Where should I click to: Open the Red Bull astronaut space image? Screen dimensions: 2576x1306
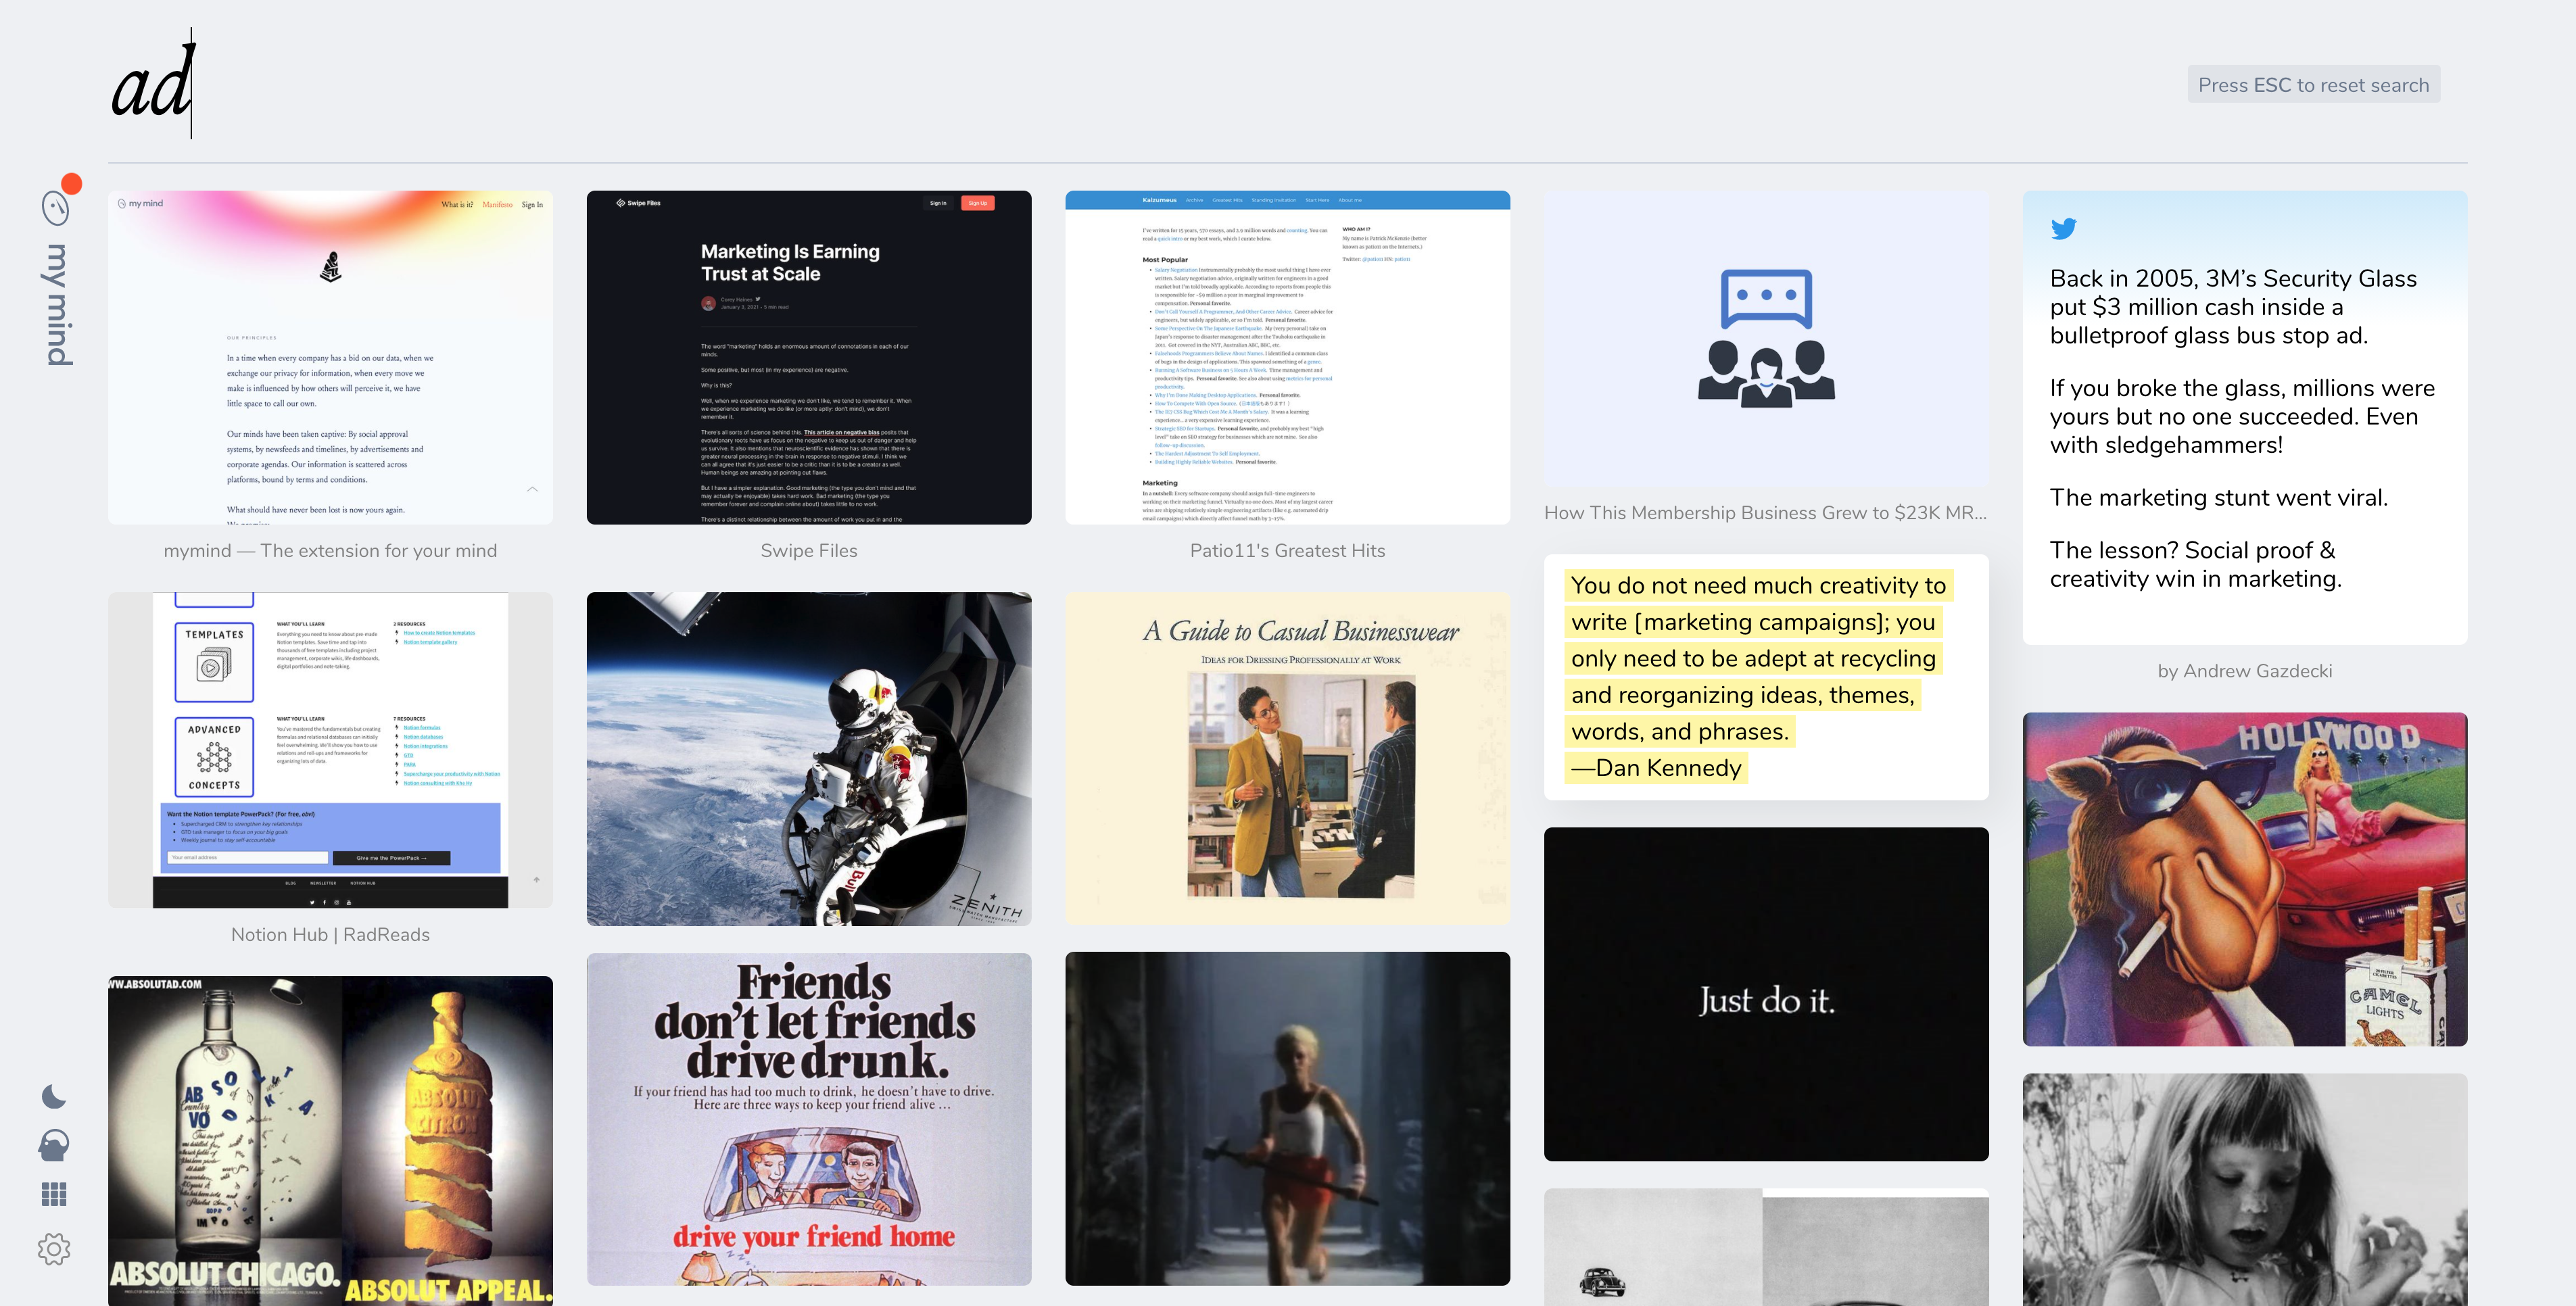pyautogui.click(x=808, y=758)
